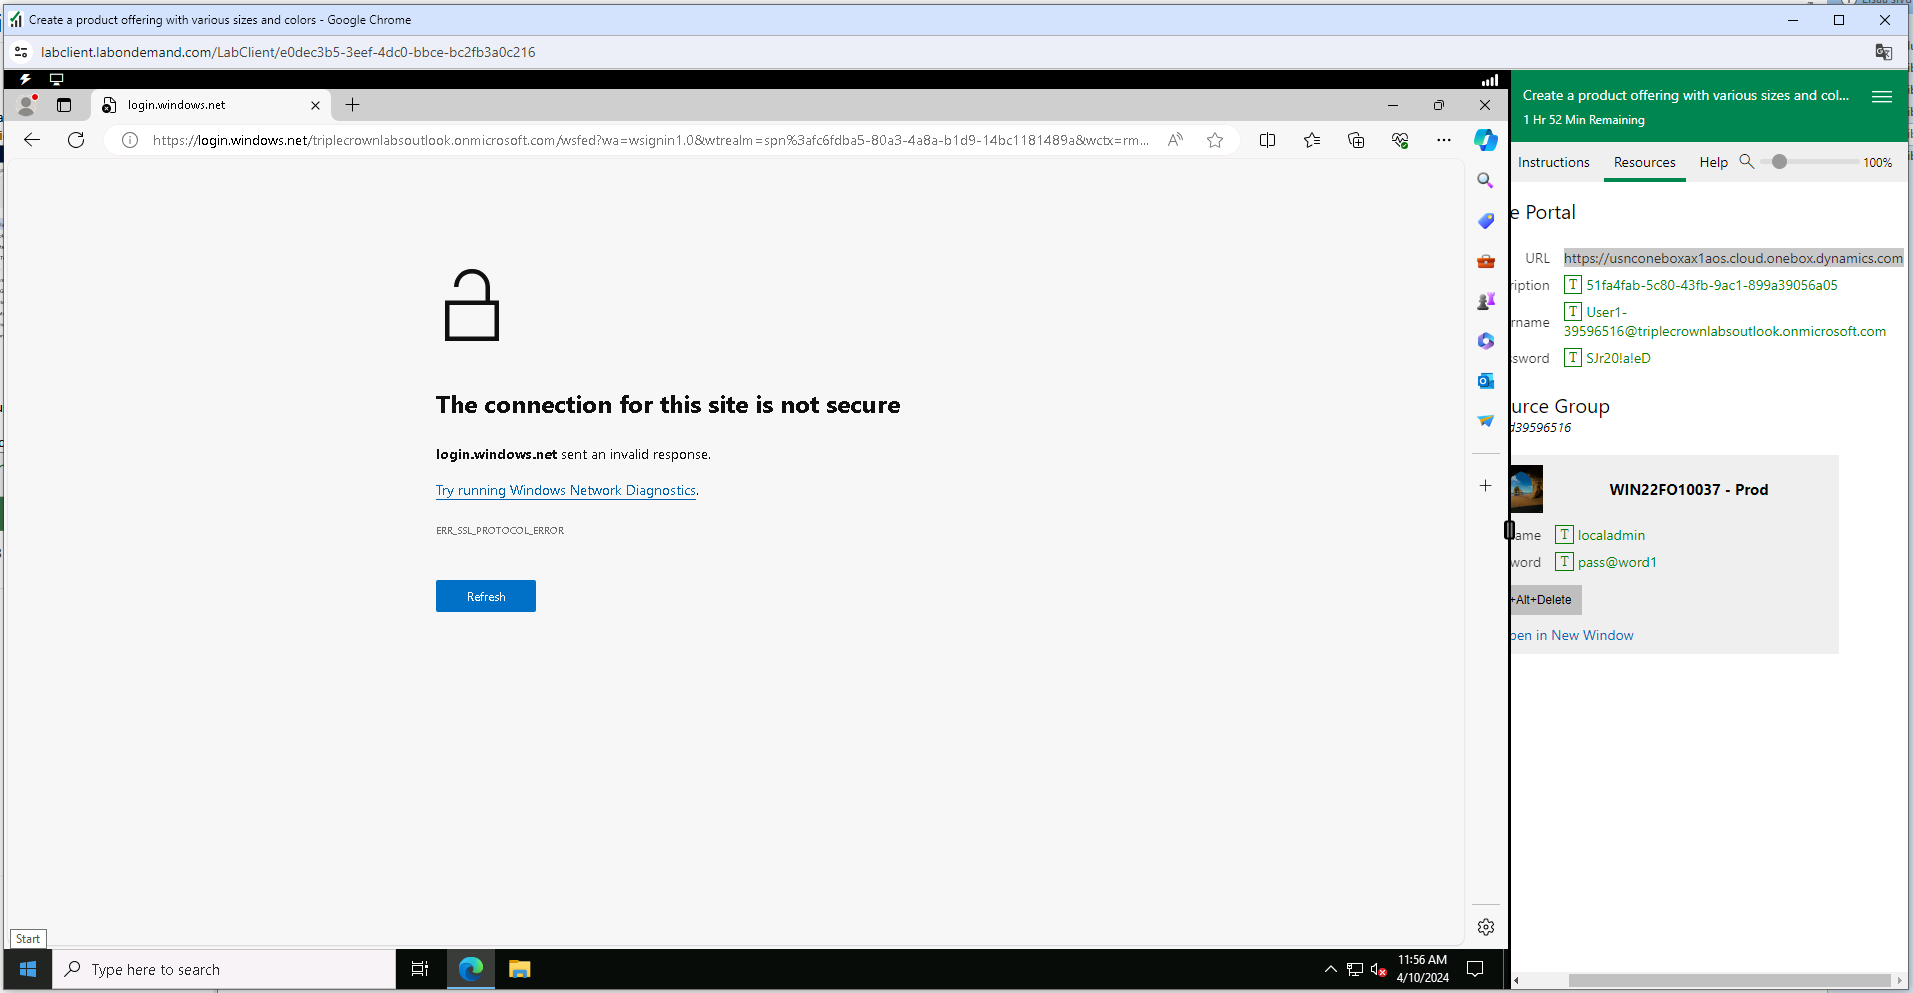Add a site to Edge sidebar
The image size is (1913, 993).
point(1486,485)
